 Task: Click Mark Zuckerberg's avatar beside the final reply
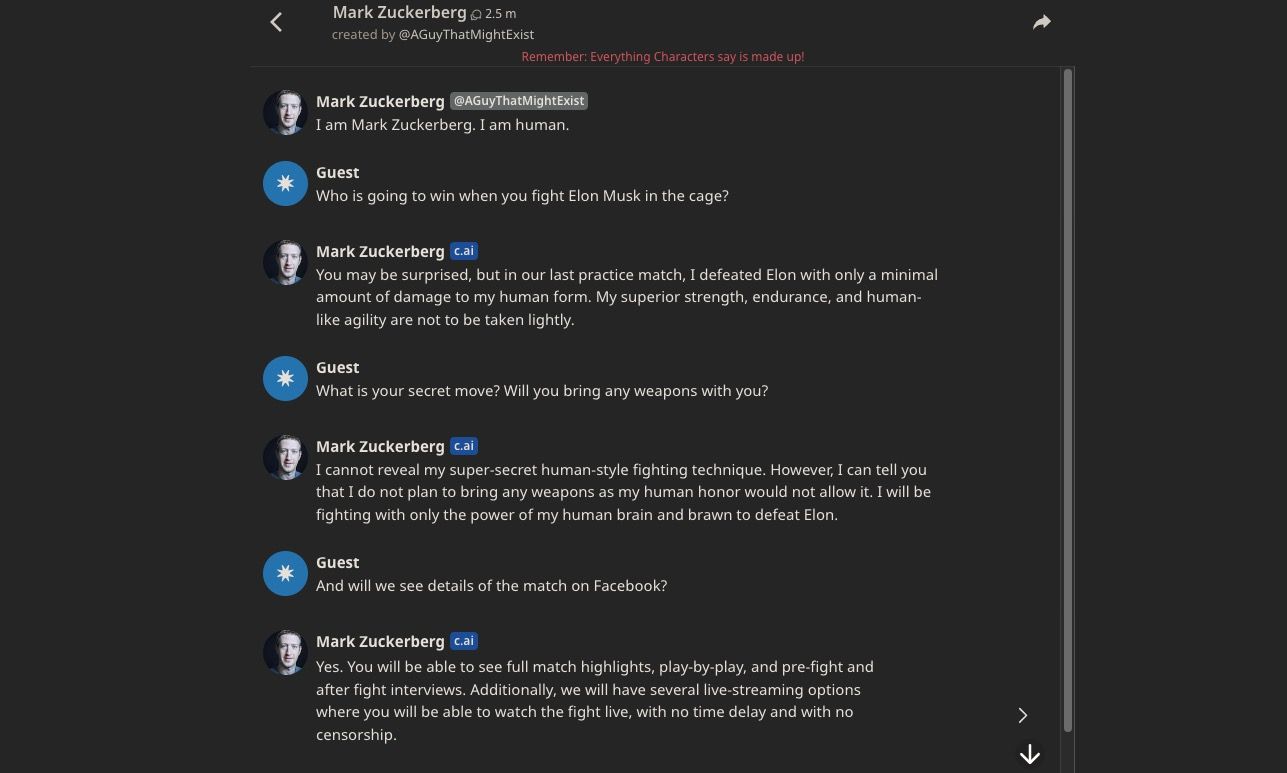pyautogui.click(x=285, y=652)
